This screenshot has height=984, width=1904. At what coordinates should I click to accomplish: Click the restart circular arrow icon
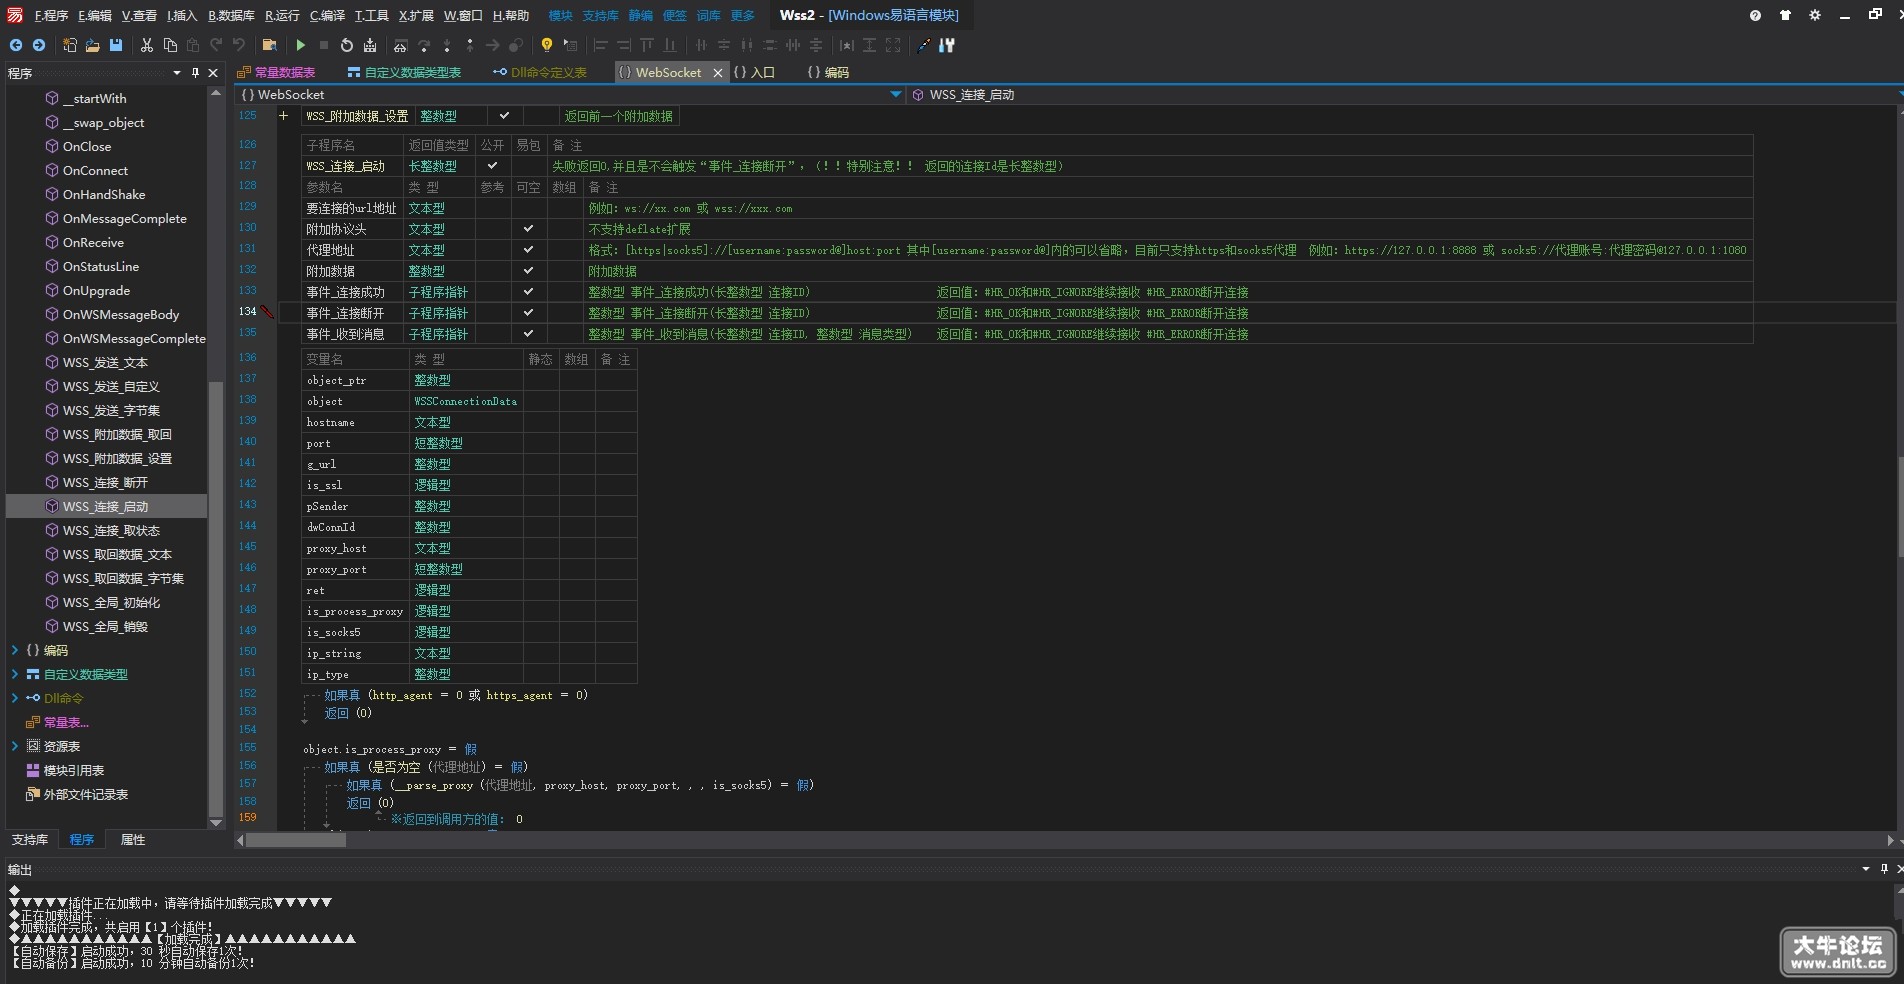click(x=346, y=45)
